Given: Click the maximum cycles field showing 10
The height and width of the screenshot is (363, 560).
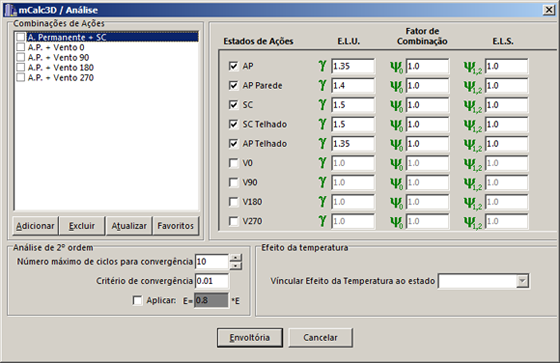Looking at the screenshot, I should [212, 262].
